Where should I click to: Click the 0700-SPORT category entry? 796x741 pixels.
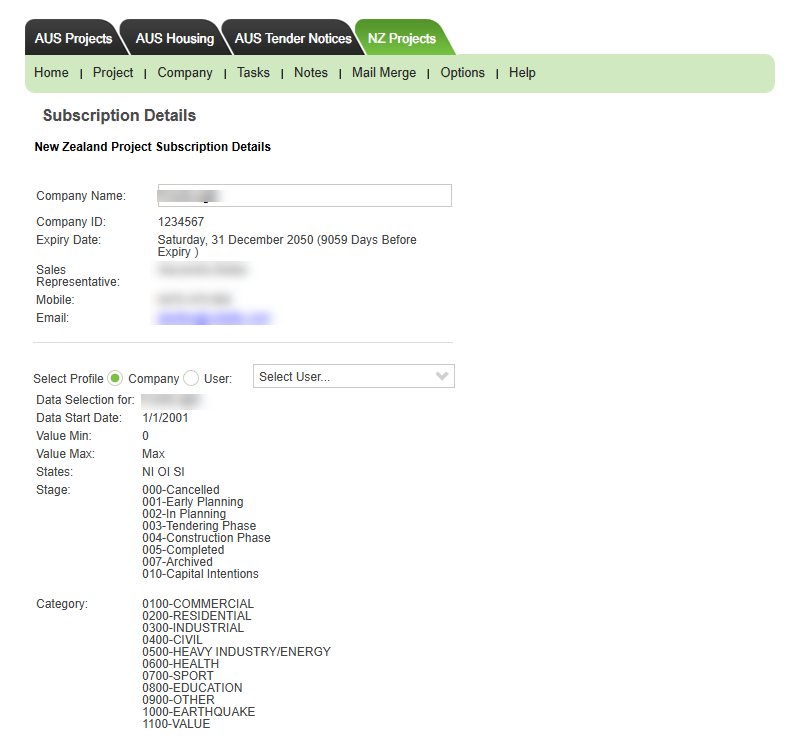(x=178, y=676)
